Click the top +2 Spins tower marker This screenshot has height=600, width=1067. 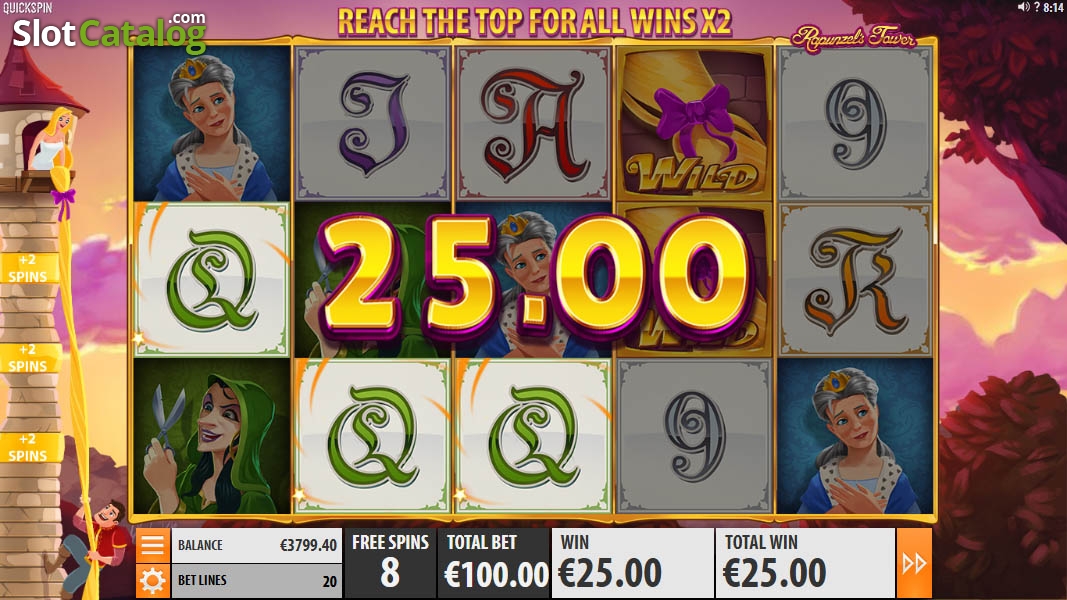pos(28,268)
